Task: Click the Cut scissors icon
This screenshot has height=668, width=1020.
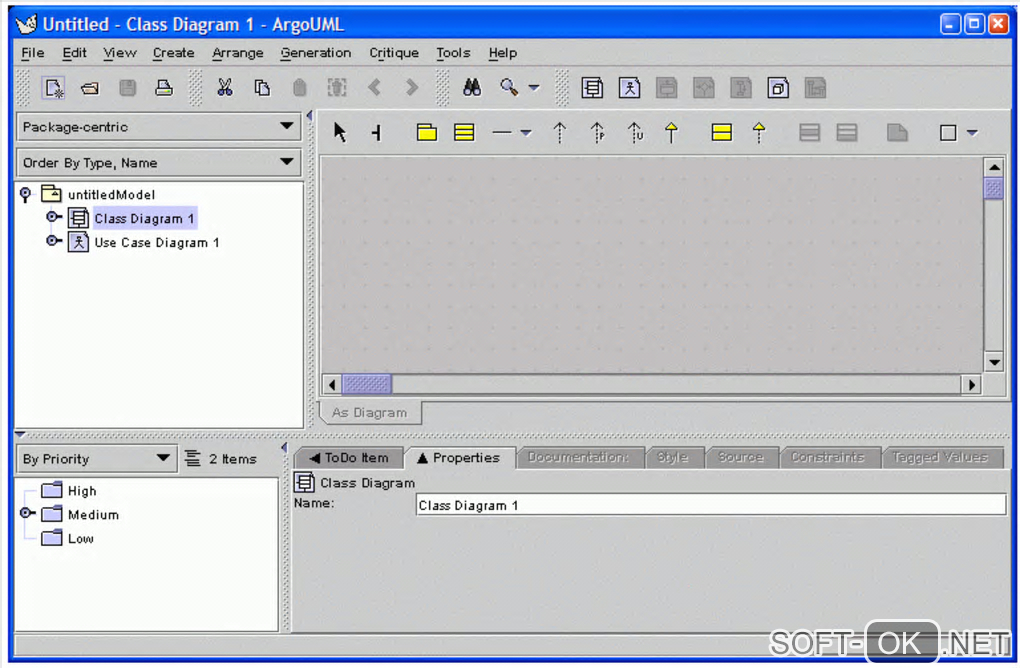Action: point(225,88)
